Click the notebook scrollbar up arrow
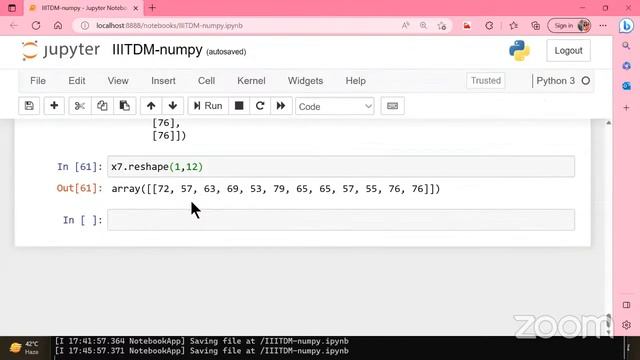 click(608, 123)
